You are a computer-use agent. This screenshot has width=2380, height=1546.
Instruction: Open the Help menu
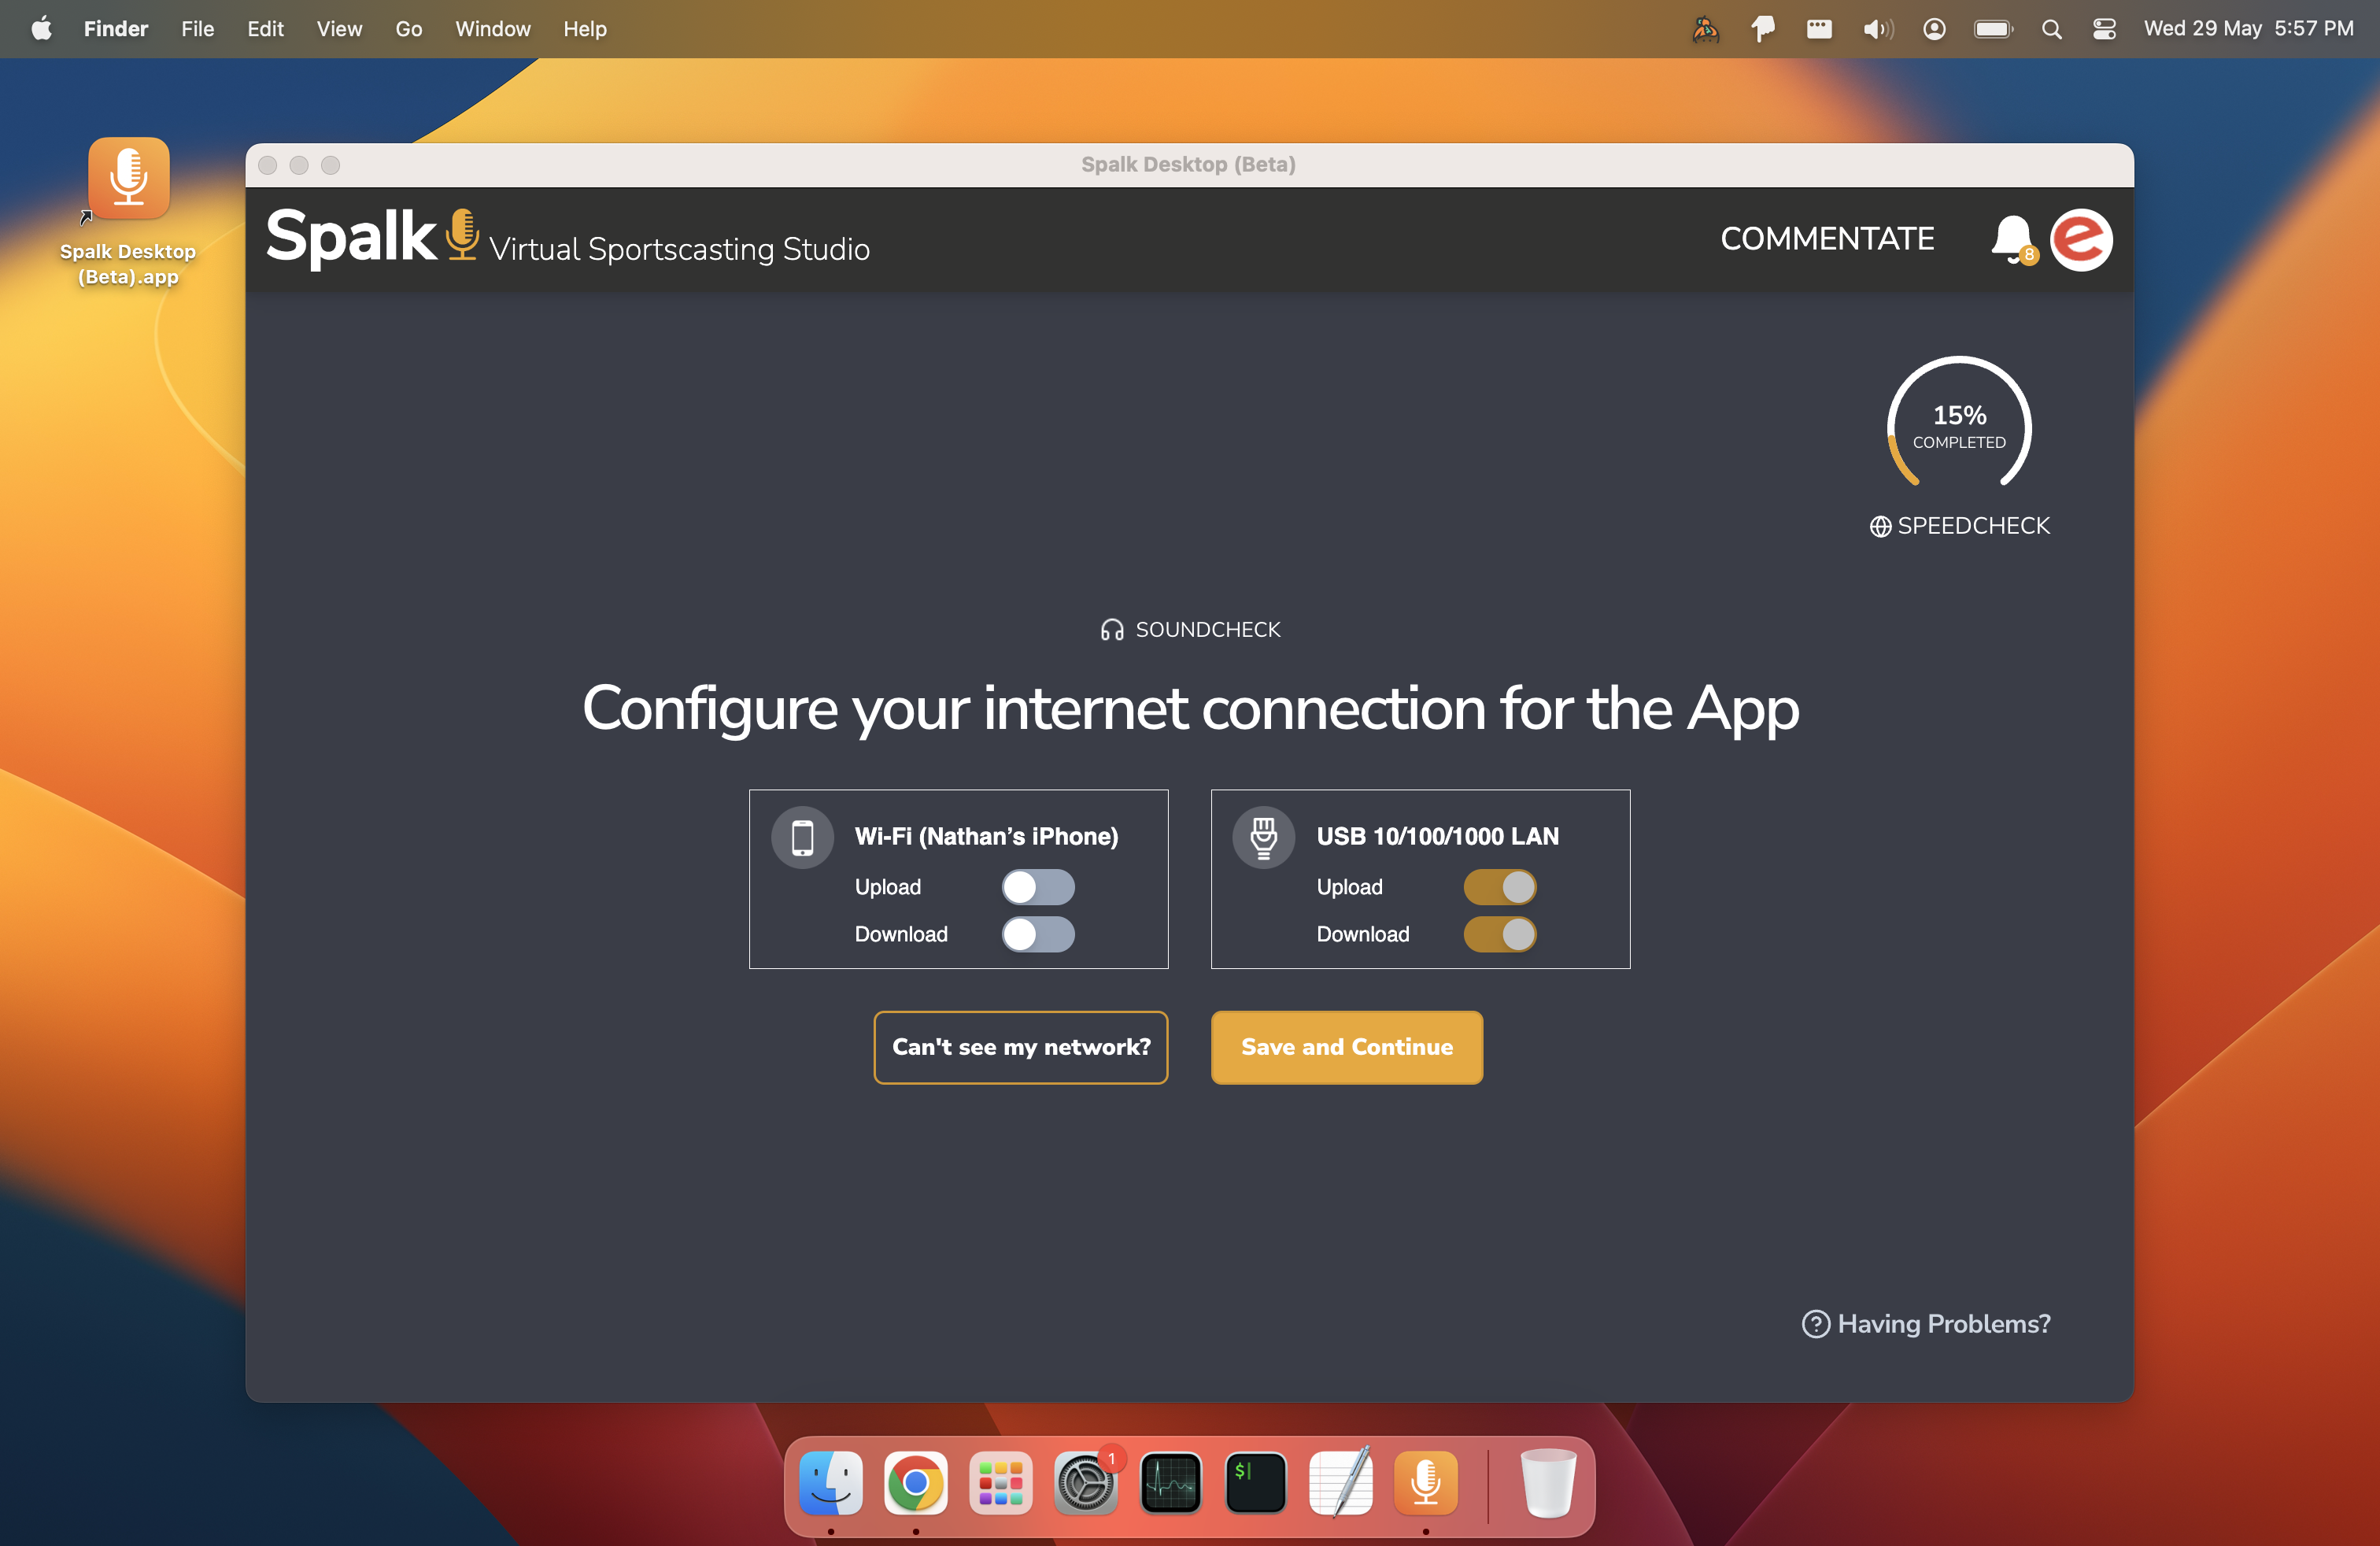coord(585,29)
